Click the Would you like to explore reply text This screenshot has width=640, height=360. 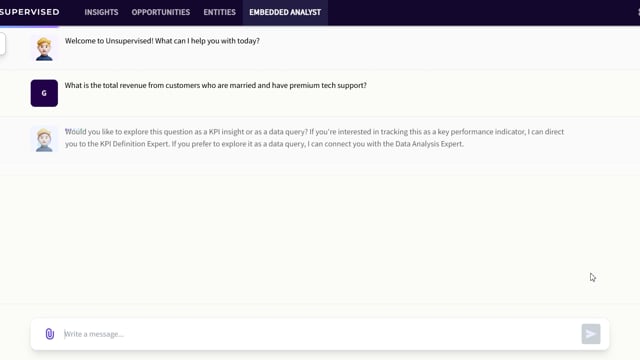click(314, 138)
